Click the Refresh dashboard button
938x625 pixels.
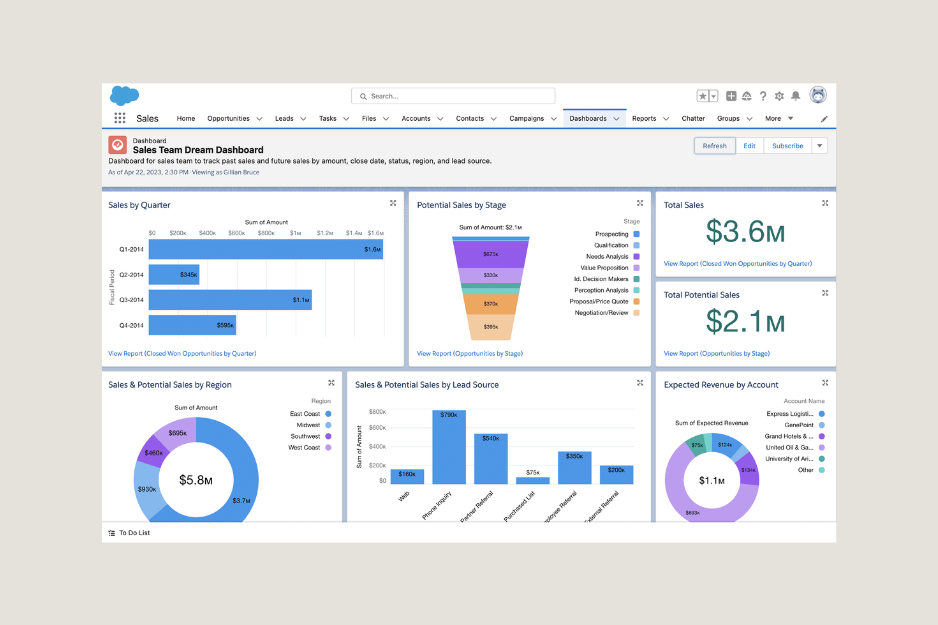pyautogui.click(x=714, y=144)
